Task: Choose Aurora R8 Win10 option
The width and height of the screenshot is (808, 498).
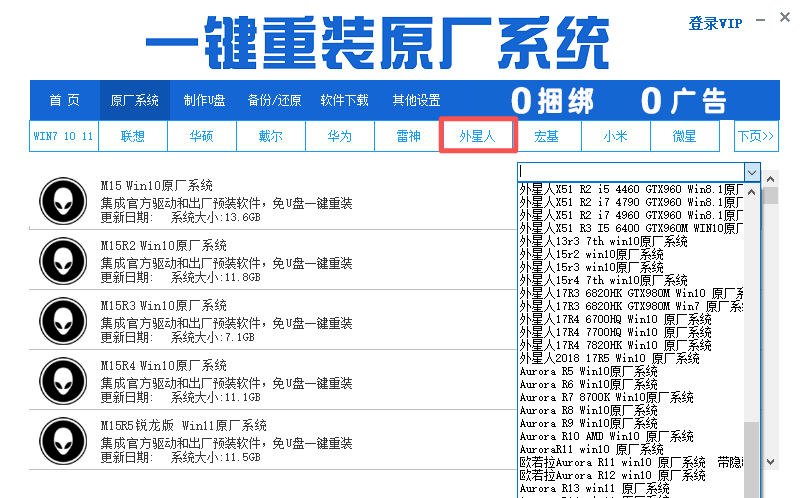Action: [631, 410]
